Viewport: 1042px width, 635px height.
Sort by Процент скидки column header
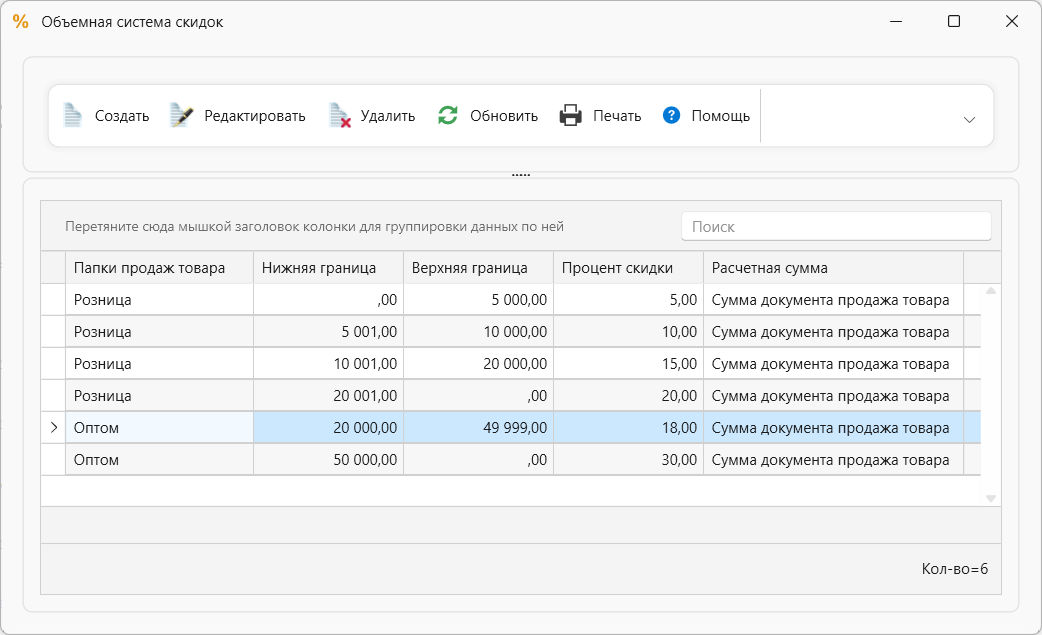pos(629,268)
